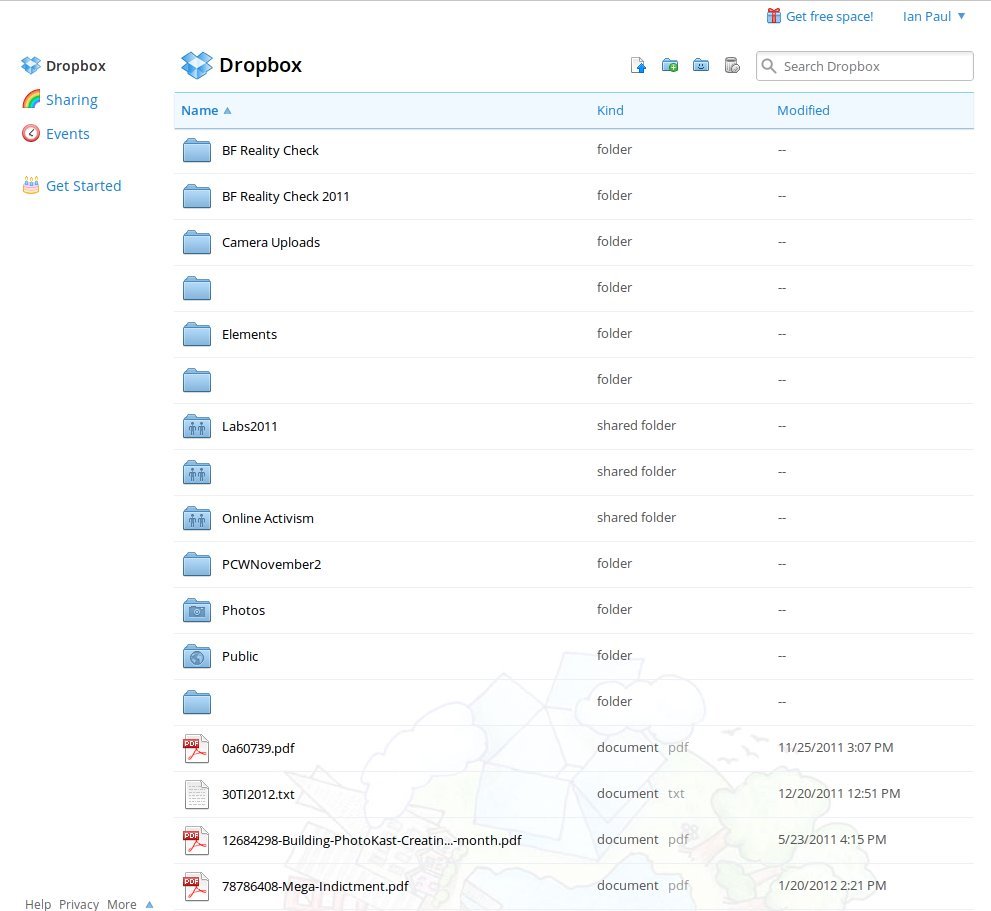Screen dimensions: 991x911
Task: Click the magnifier icon in the search box
Action: (769, 66)
